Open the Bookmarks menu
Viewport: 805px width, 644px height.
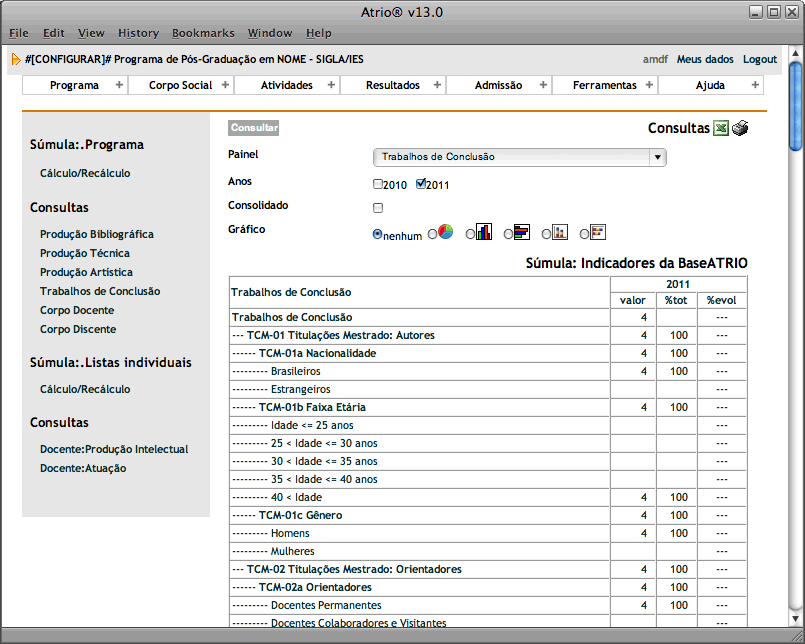point(202,33)
